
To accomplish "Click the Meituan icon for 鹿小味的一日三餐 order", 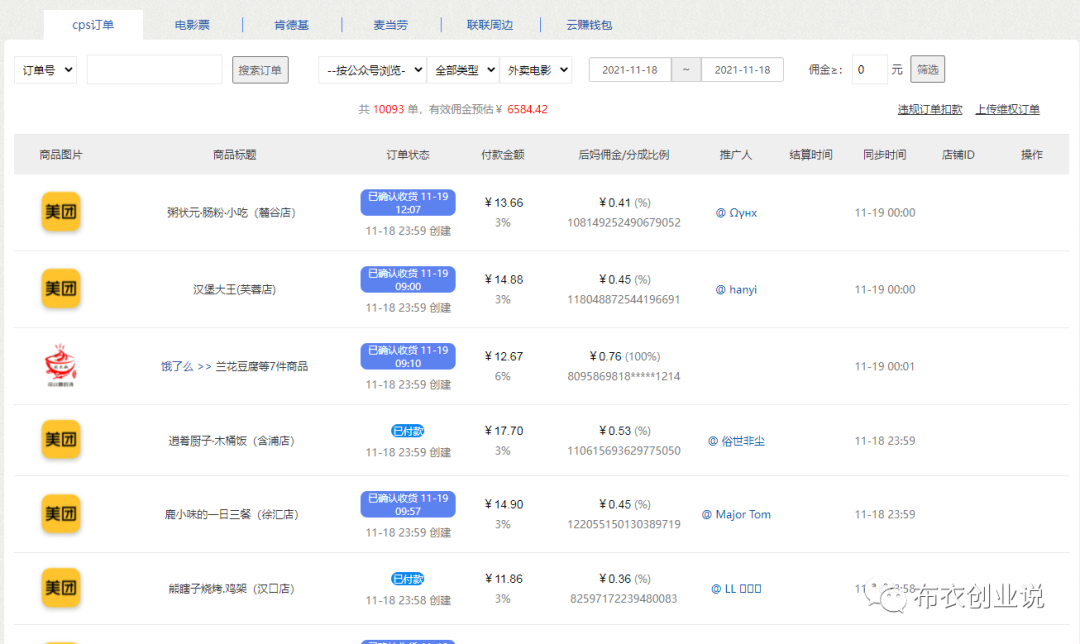I will pos(61,514).
